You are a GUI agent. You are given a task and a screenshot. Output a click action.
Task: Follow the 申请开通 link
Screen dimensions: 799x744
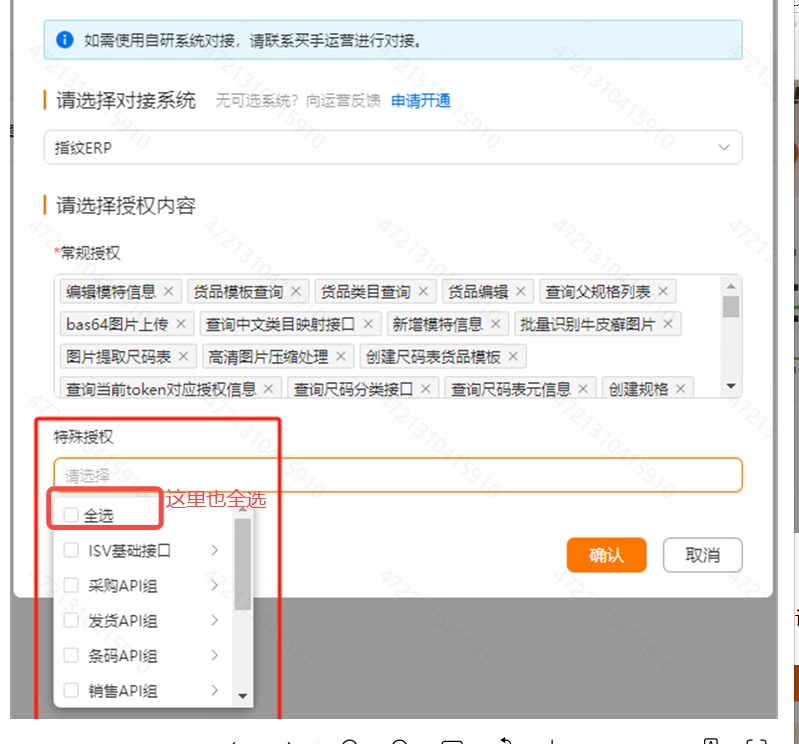tap(420, 100)
